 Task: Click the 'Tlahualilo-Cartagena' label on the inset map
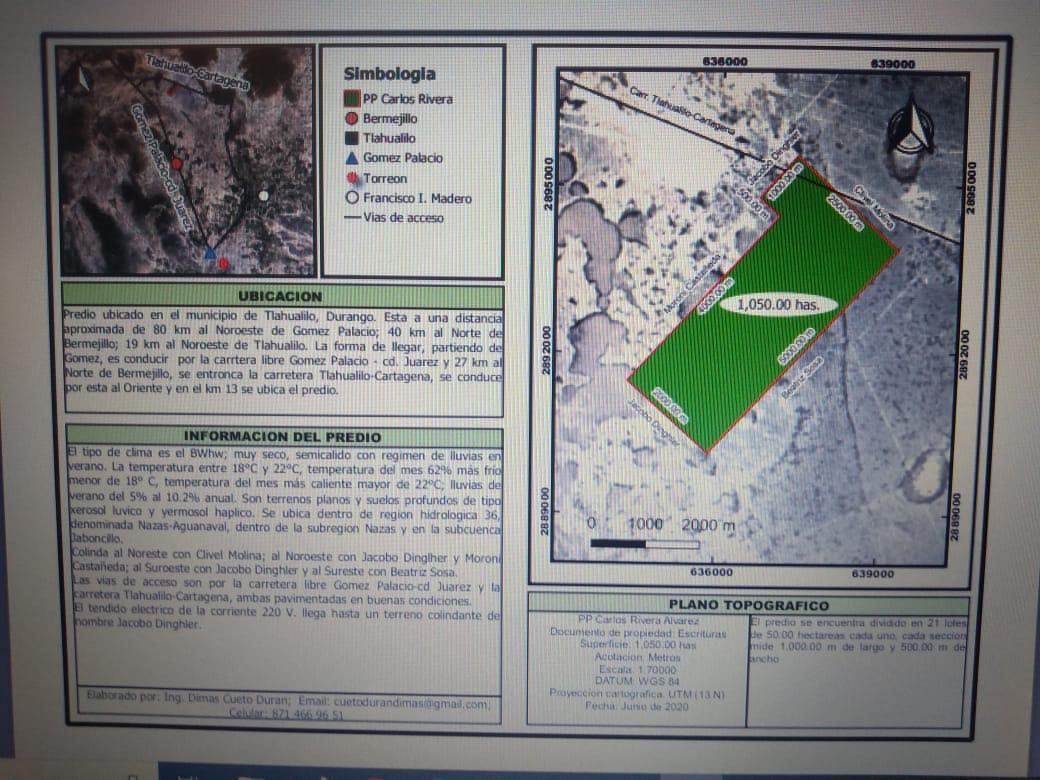click(x=197, y=72)
